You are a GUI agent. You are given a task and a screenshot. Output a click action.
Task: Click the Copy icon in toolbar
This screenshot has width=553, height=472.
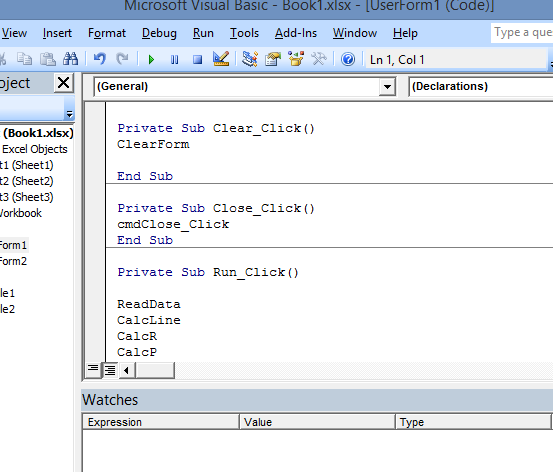pyautogui.click(x=24, y=59)
